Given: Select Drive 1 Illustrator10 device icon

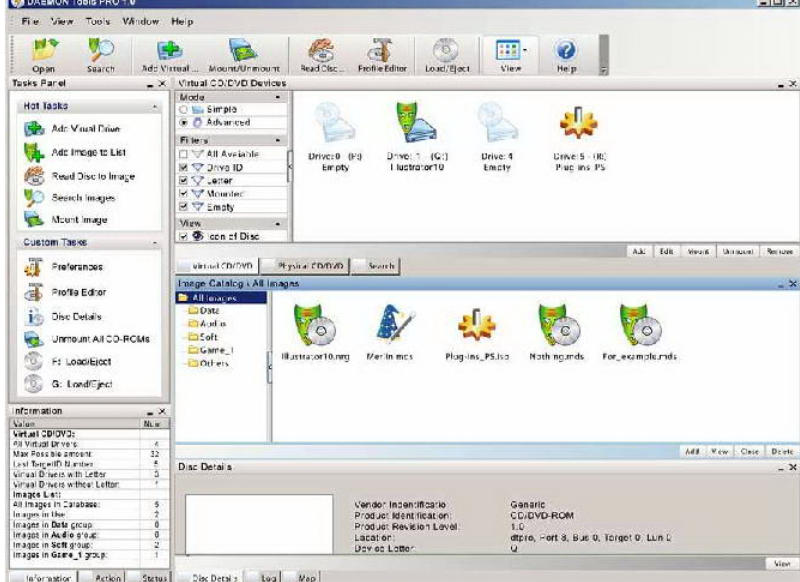Looking at the screenshot, I should tap(417, 137).
